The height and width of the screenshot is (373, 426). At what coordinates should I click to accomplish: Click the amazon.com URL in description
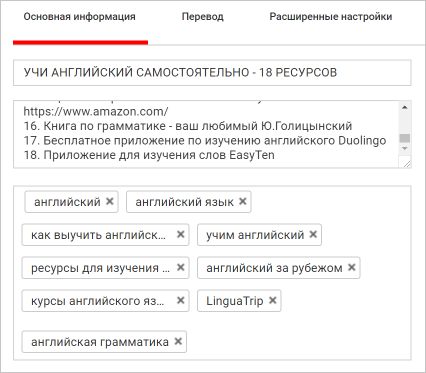tap(96, 111)
